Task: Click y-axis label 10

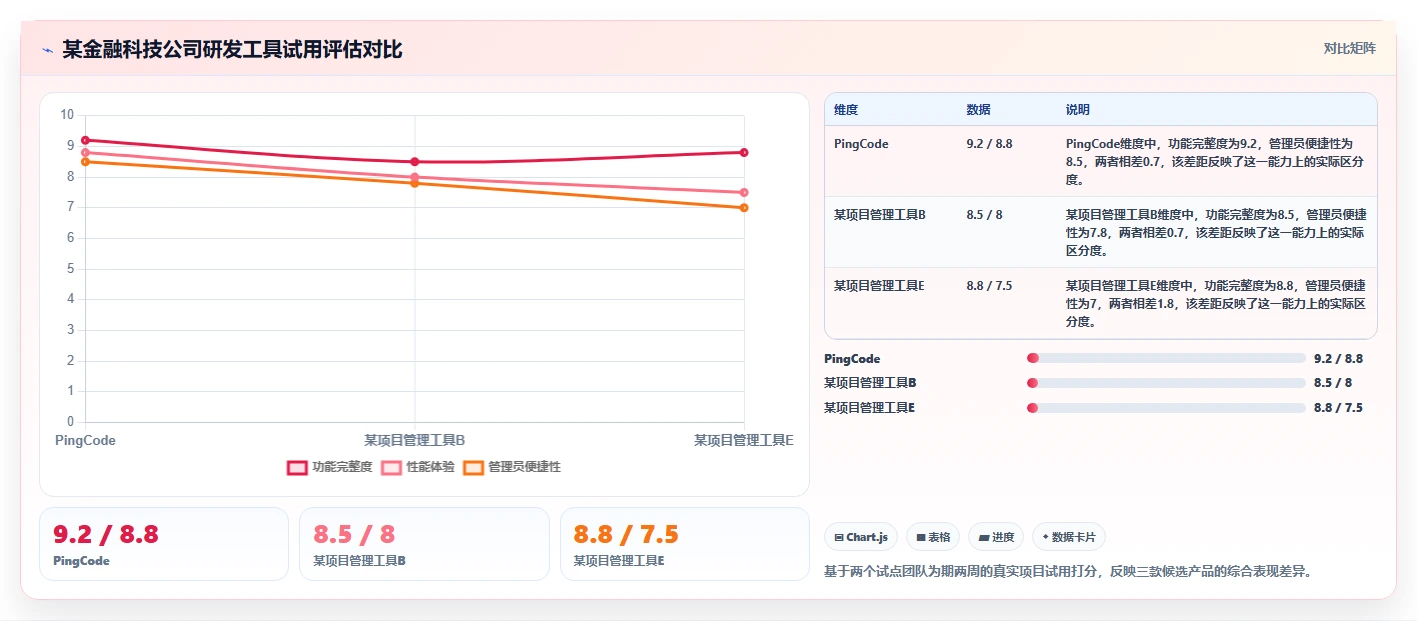Action: 67,115
